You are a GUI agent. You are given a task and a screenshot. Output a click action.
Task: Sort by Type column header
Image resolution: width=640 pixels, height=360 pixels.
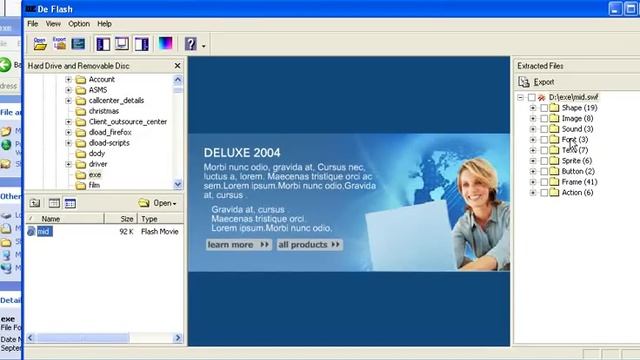[x=160, y=219]
